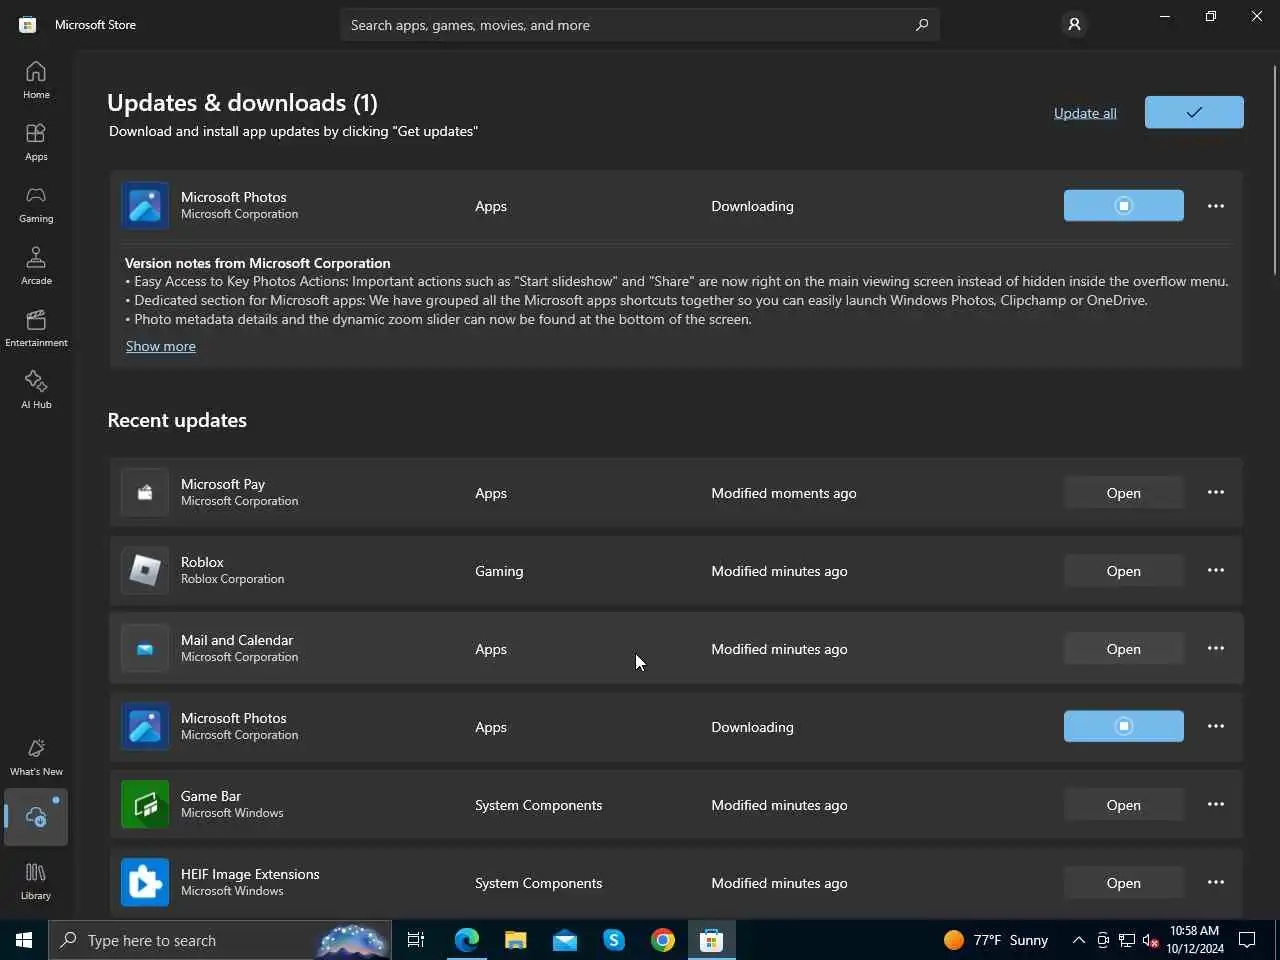Open the What's New page
Viewport: 1280px width, 960px height.
(36, 757)
